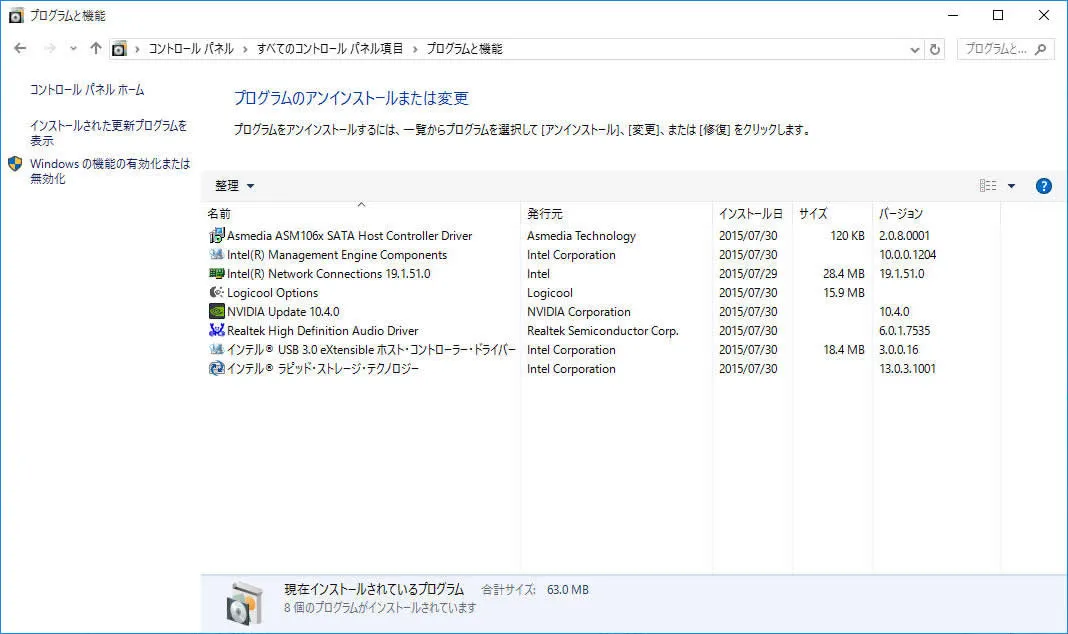This screenshot has width=1068, height=634.
Task: Open the 整理 dropdown menu
Action: 234,186
